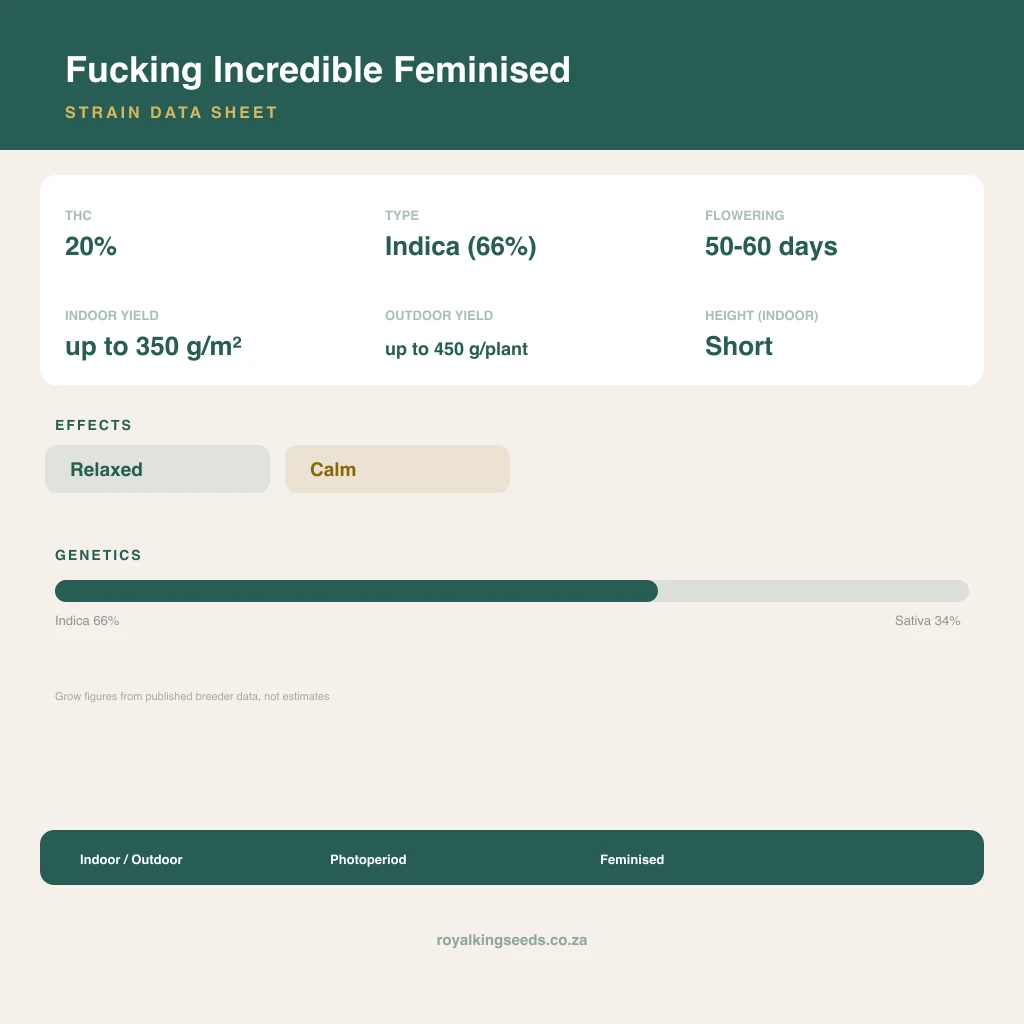Click the Indica 66% bar label
The width and height of the screenshot is (1024, 1024).
pyautogui.click(x=87, y=620)
